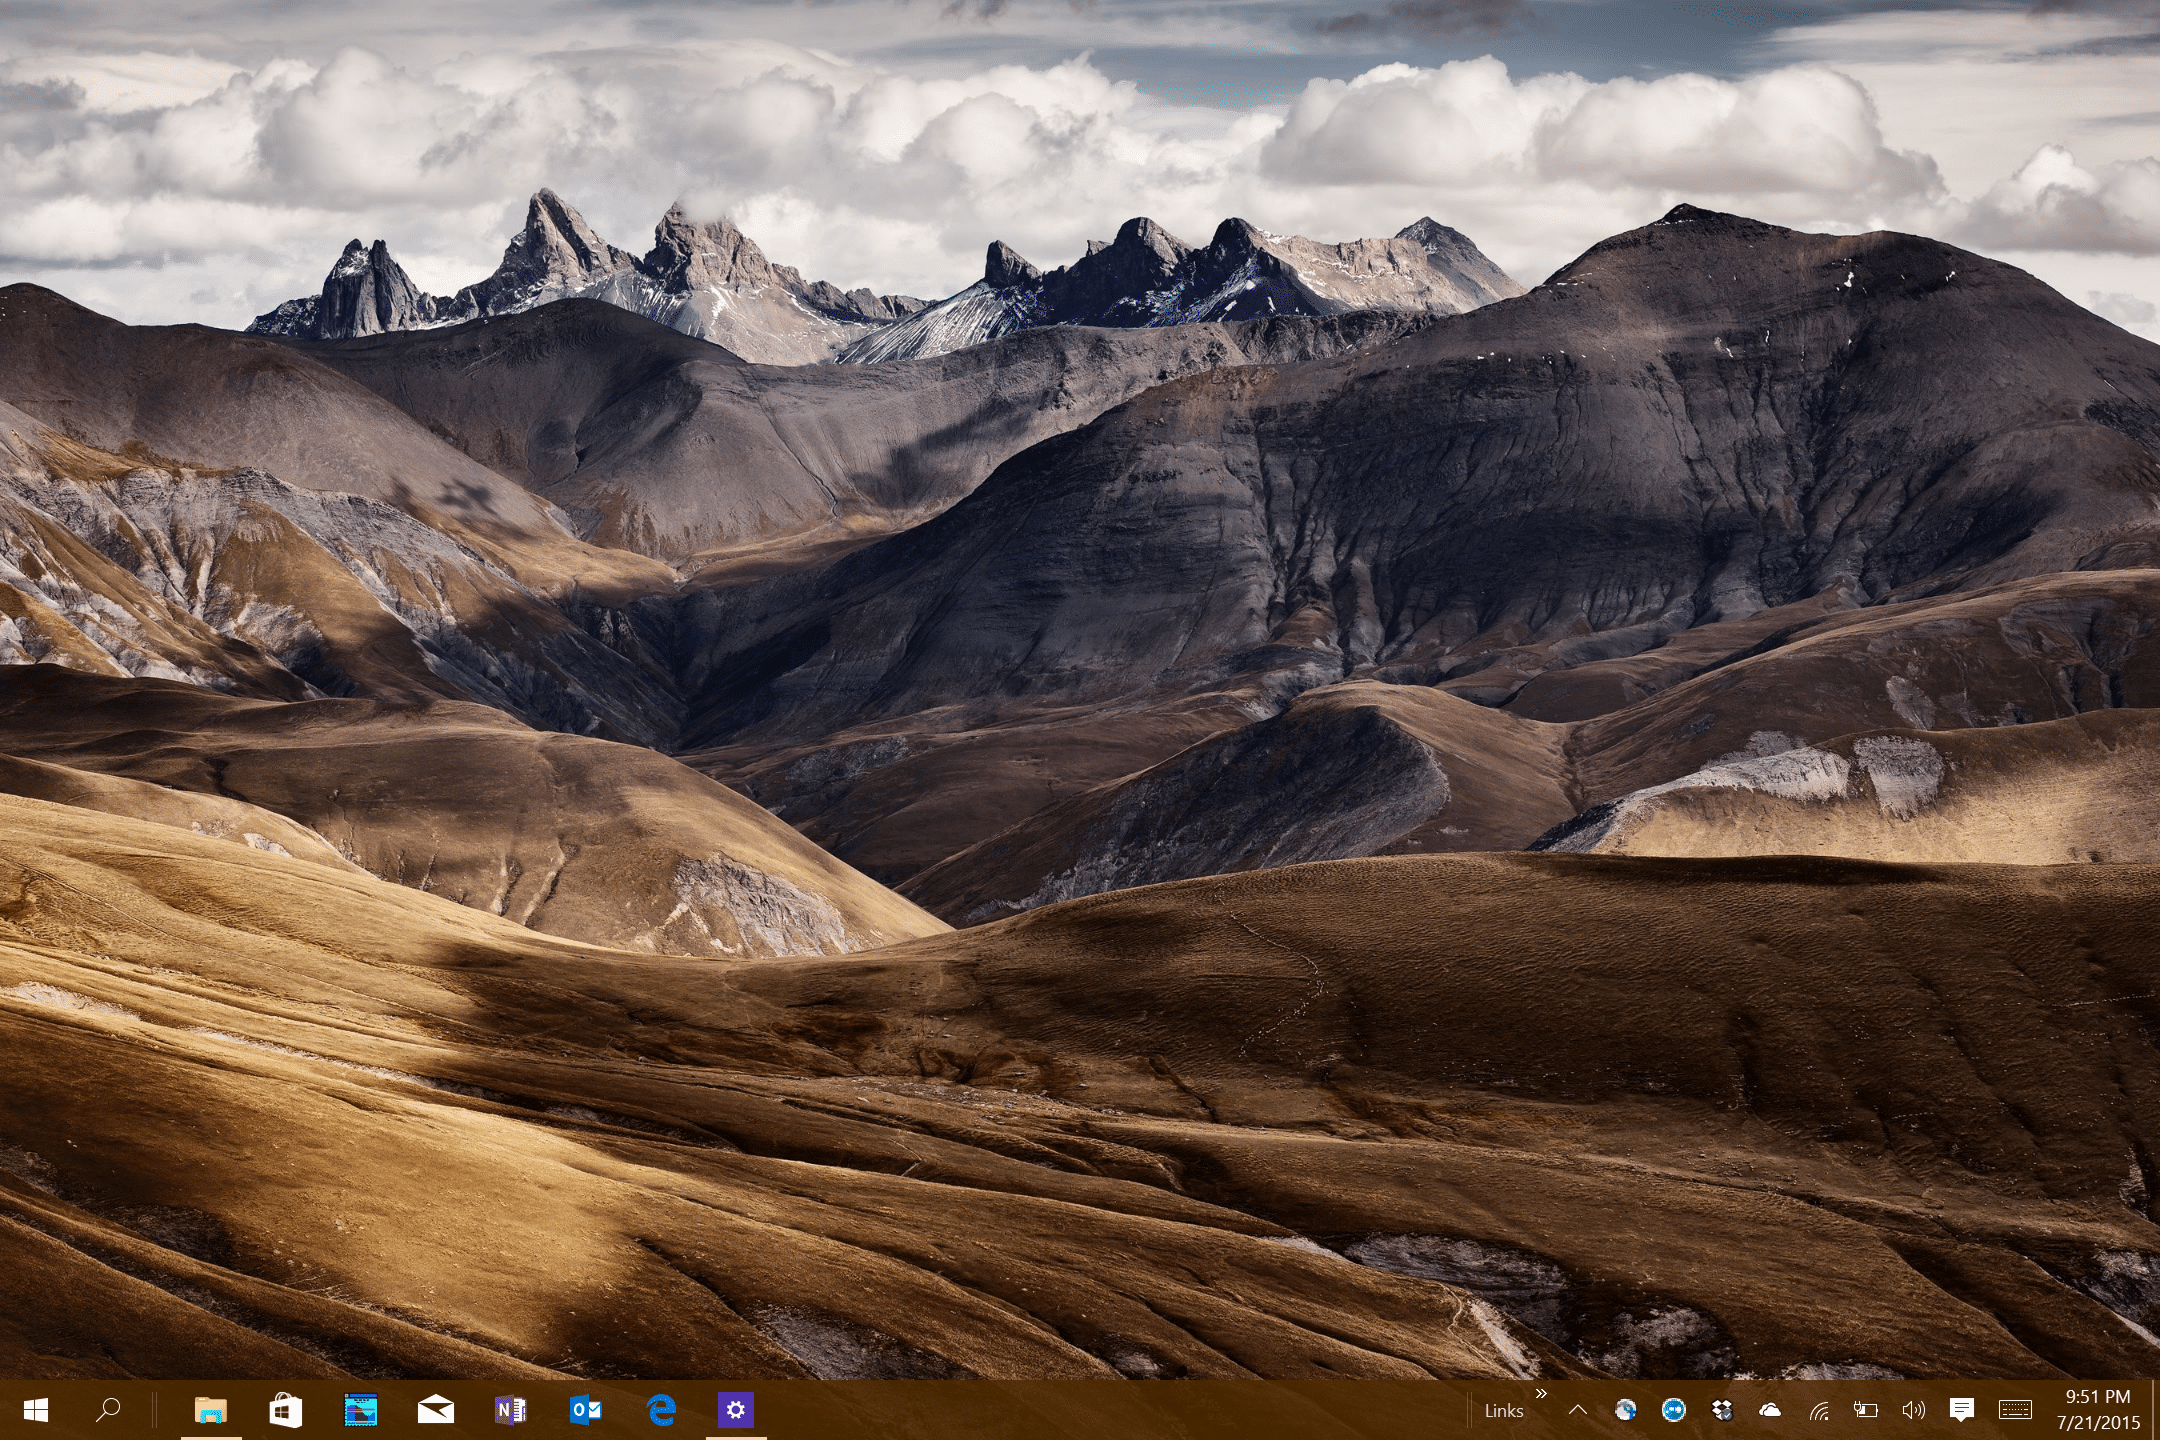Image resolution: width=2160 pixels, height=1440 pixels.
Task: Show the touch keyboard
Action: pyautogui.click(x=2016, y=1410)
